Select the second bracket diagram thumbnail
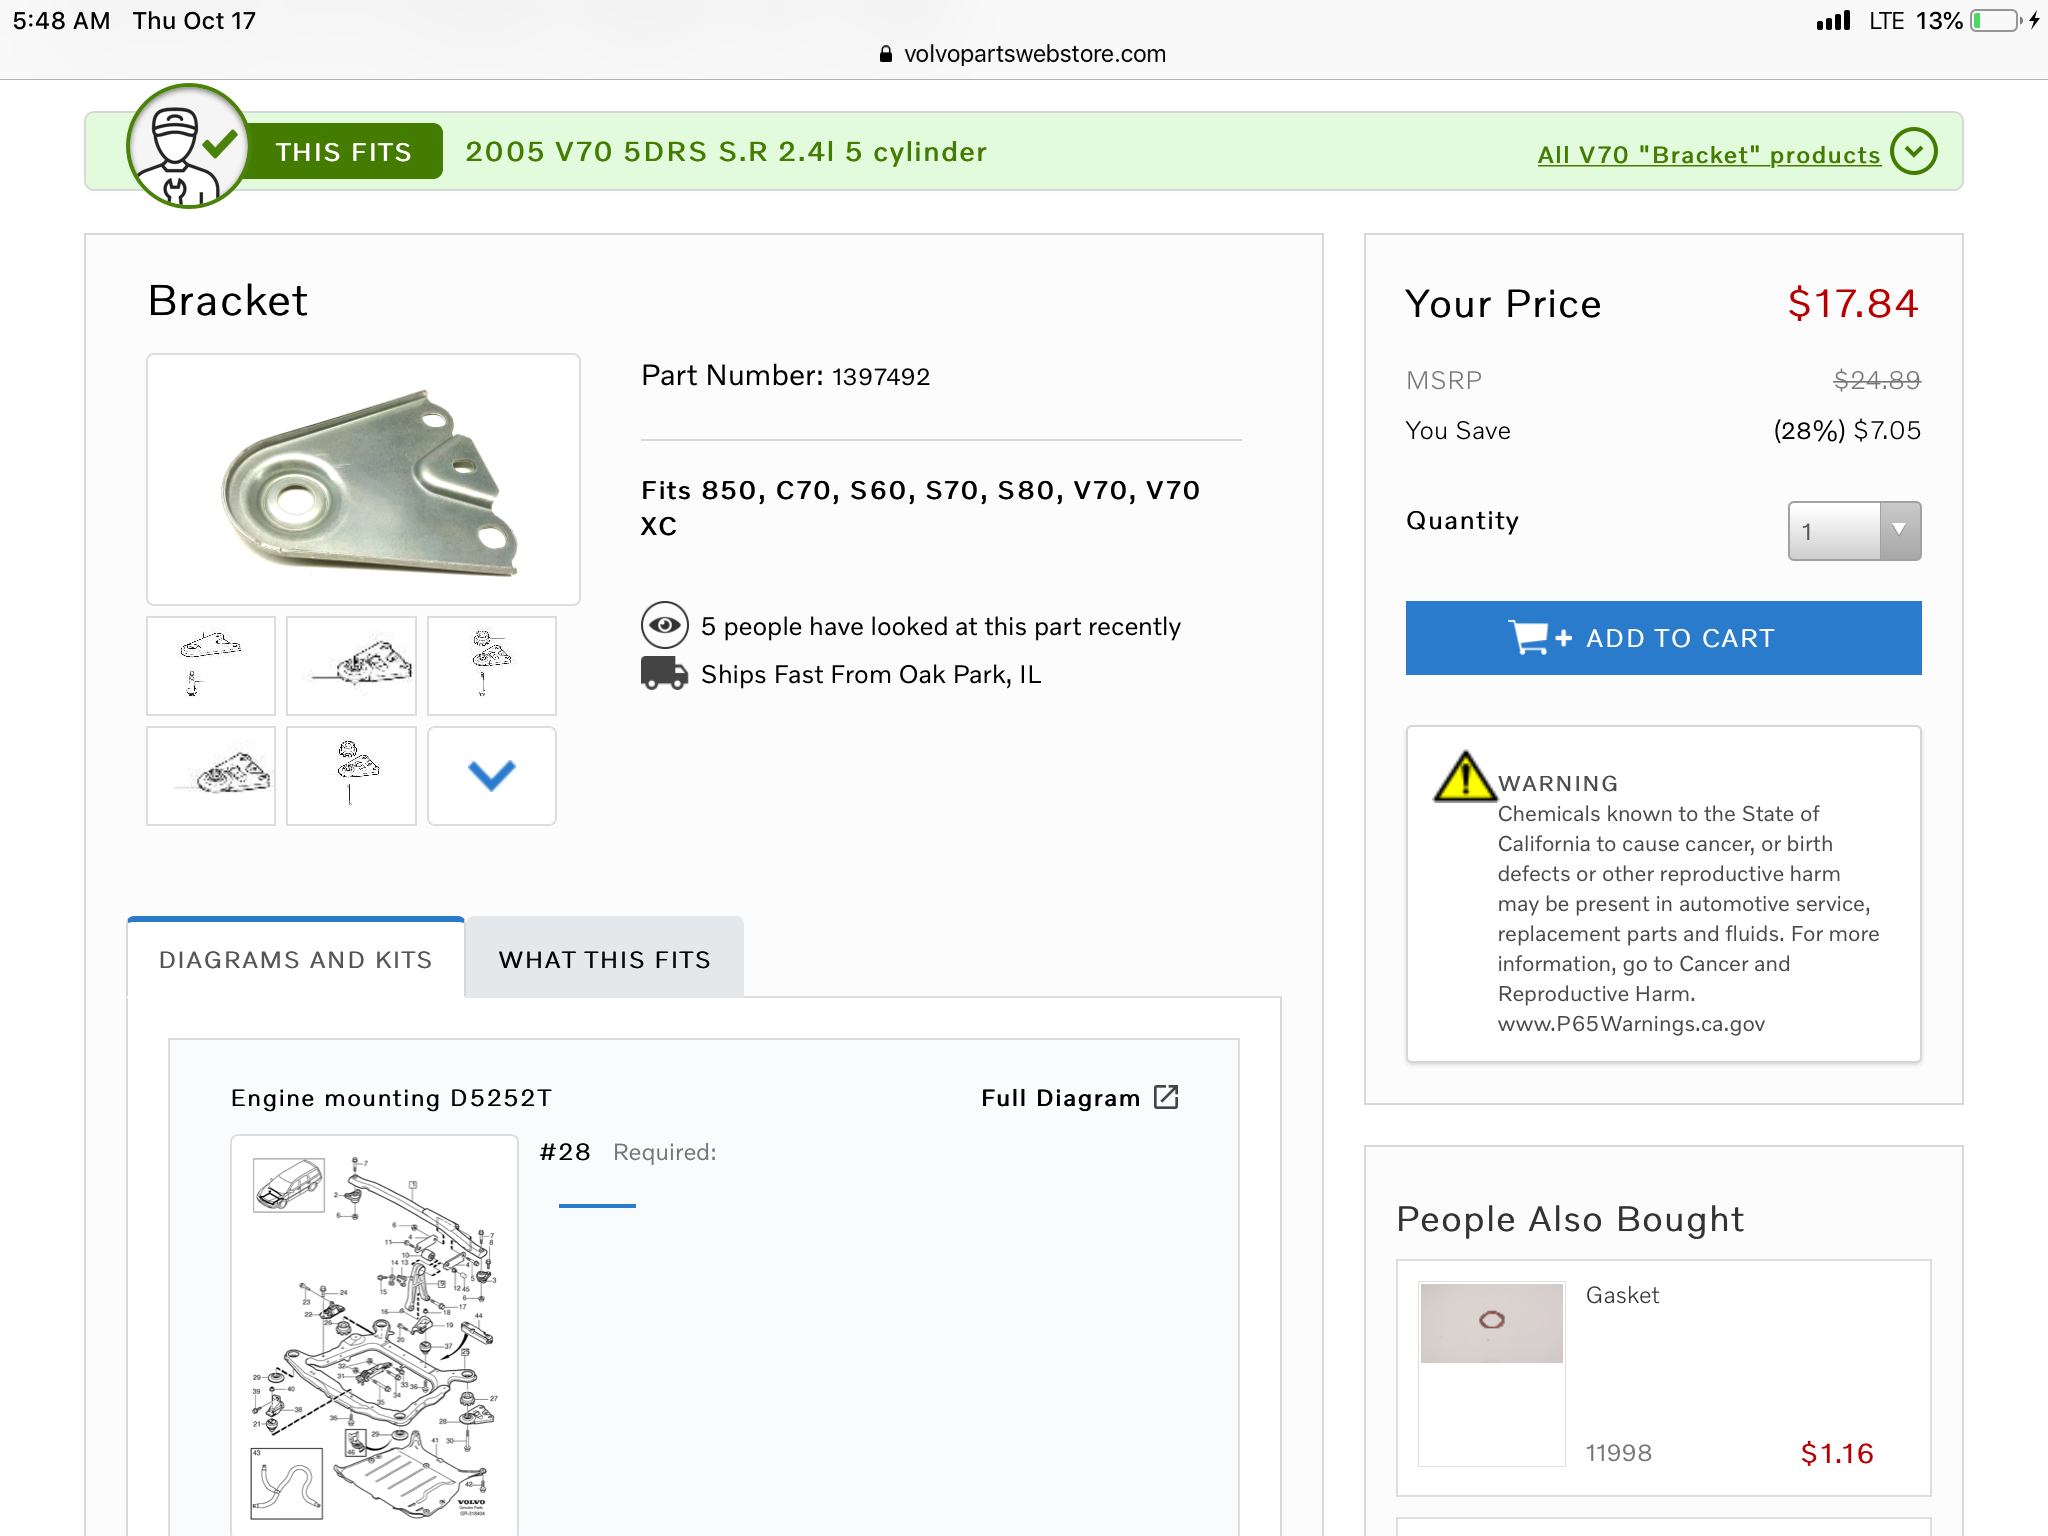 [x=351, y=665]
